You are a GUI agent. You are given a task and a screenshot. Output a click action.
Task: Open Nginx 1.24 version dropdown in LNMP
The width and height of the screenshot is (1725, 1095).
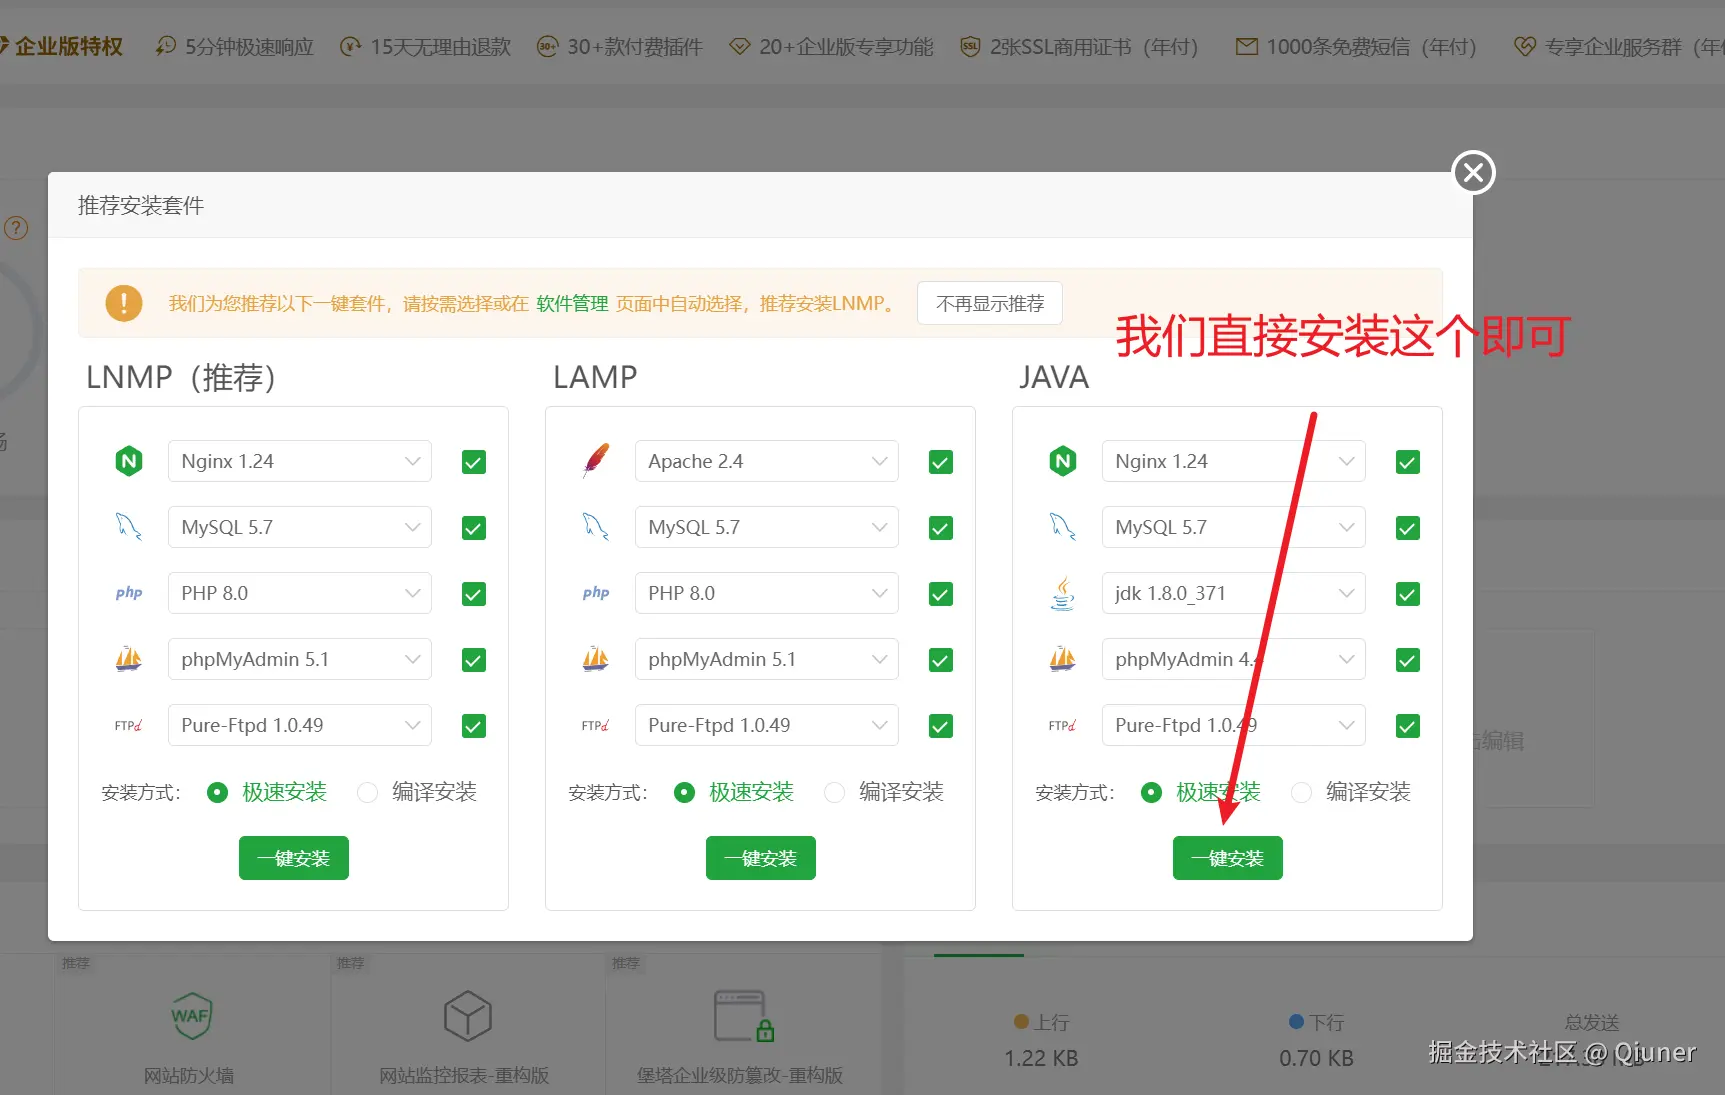(300, 461)
